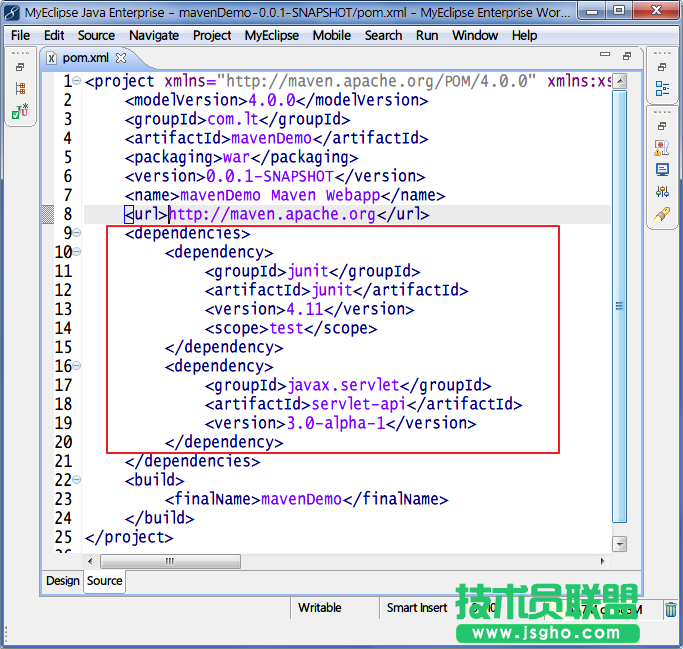Click the vertical scrollbar up arrow
The height and width of the screenshot is (649, 683).
tap(619, 81)
